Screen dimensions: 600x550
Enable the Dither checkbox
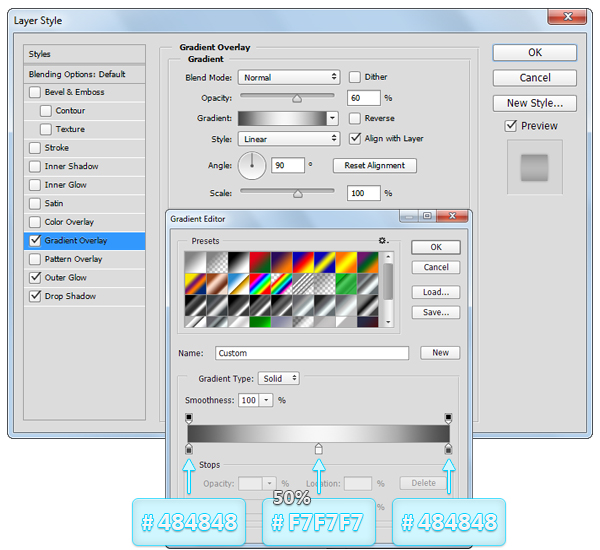click(355, 77)
